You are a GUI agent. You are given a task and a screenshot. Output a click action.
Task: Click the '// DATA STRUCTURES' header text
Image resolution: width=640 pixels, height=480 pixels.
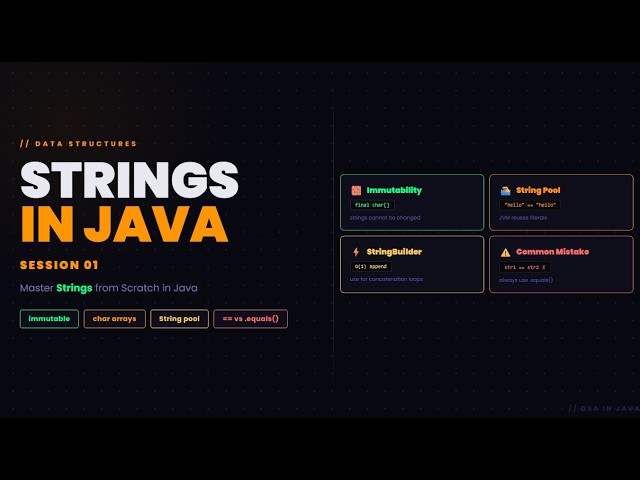(x=78, y=144)
